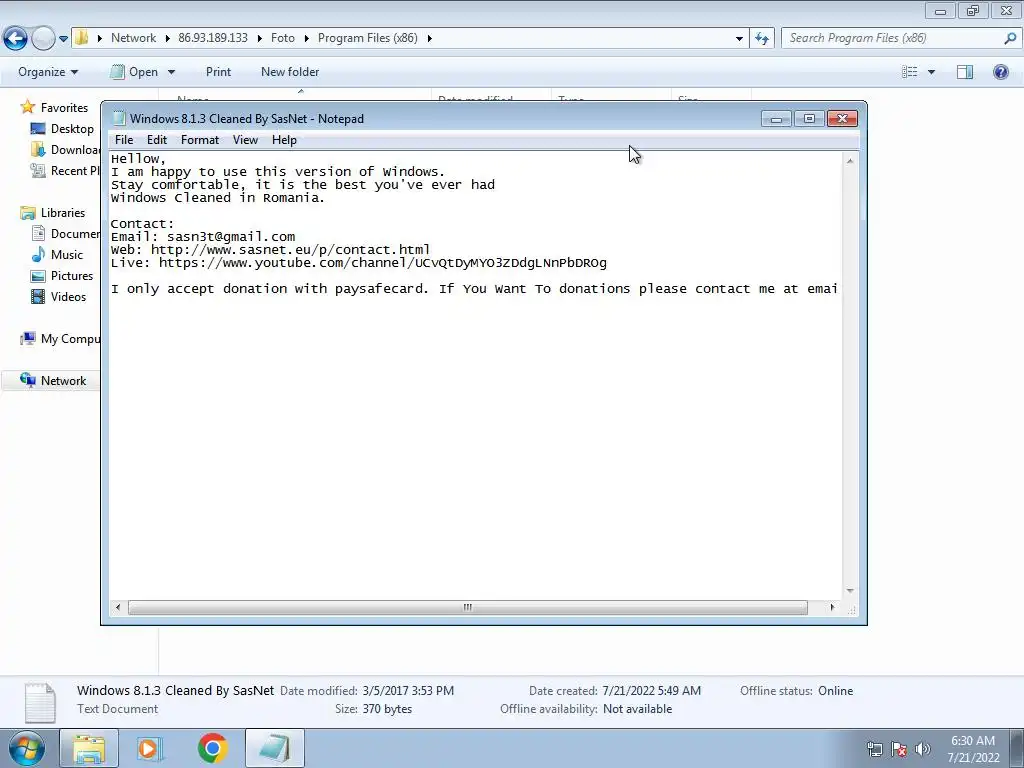The width and height of the screenshot is (1024, 768).
Task: Open recent locations dropdown beside nav arrows
Action: click(63, 39)
